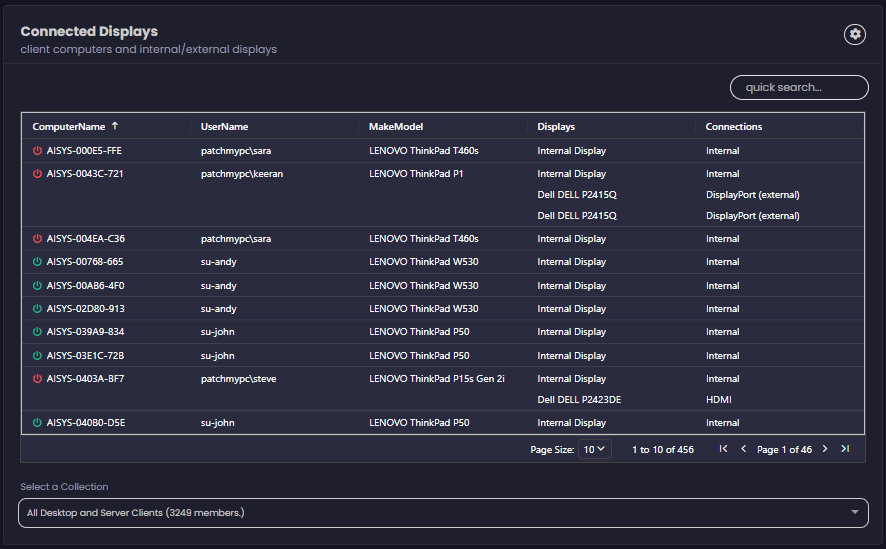Jump to the last page
Viewport: 886px width, 549px height.
(845, 449)
